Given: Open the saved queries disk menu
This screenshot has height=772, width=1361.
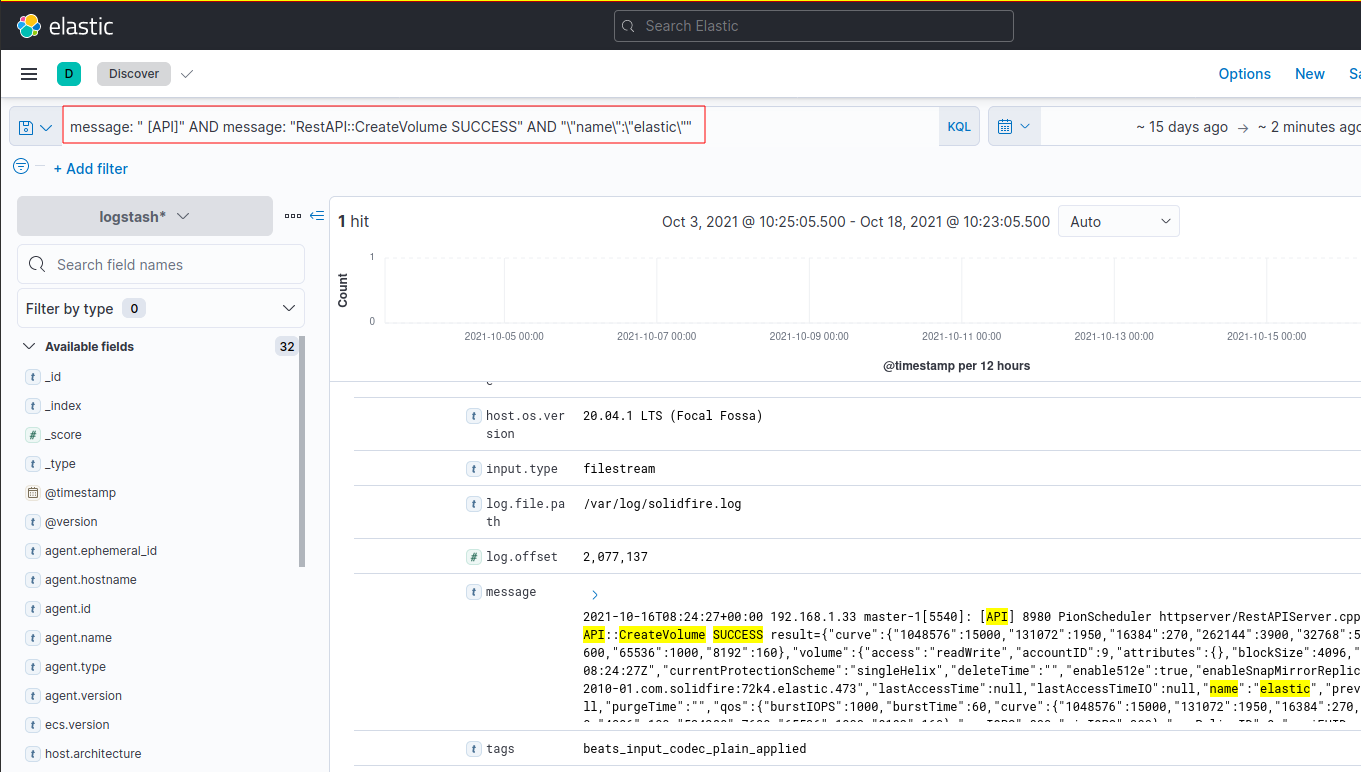Looking at the screenshot, I should [x=35, y=127].
